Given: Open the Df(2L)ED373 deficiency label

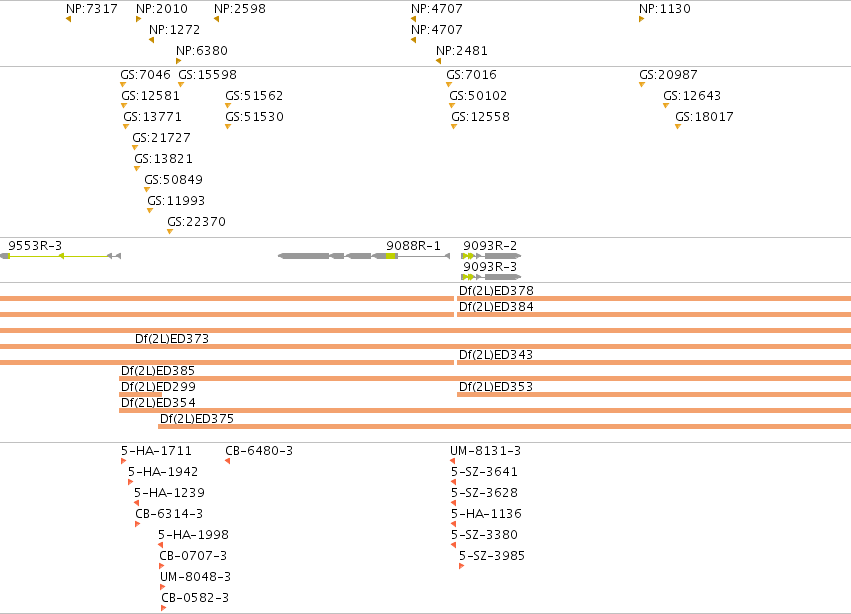Looking at the screenshot, I should tap(172, 339).
